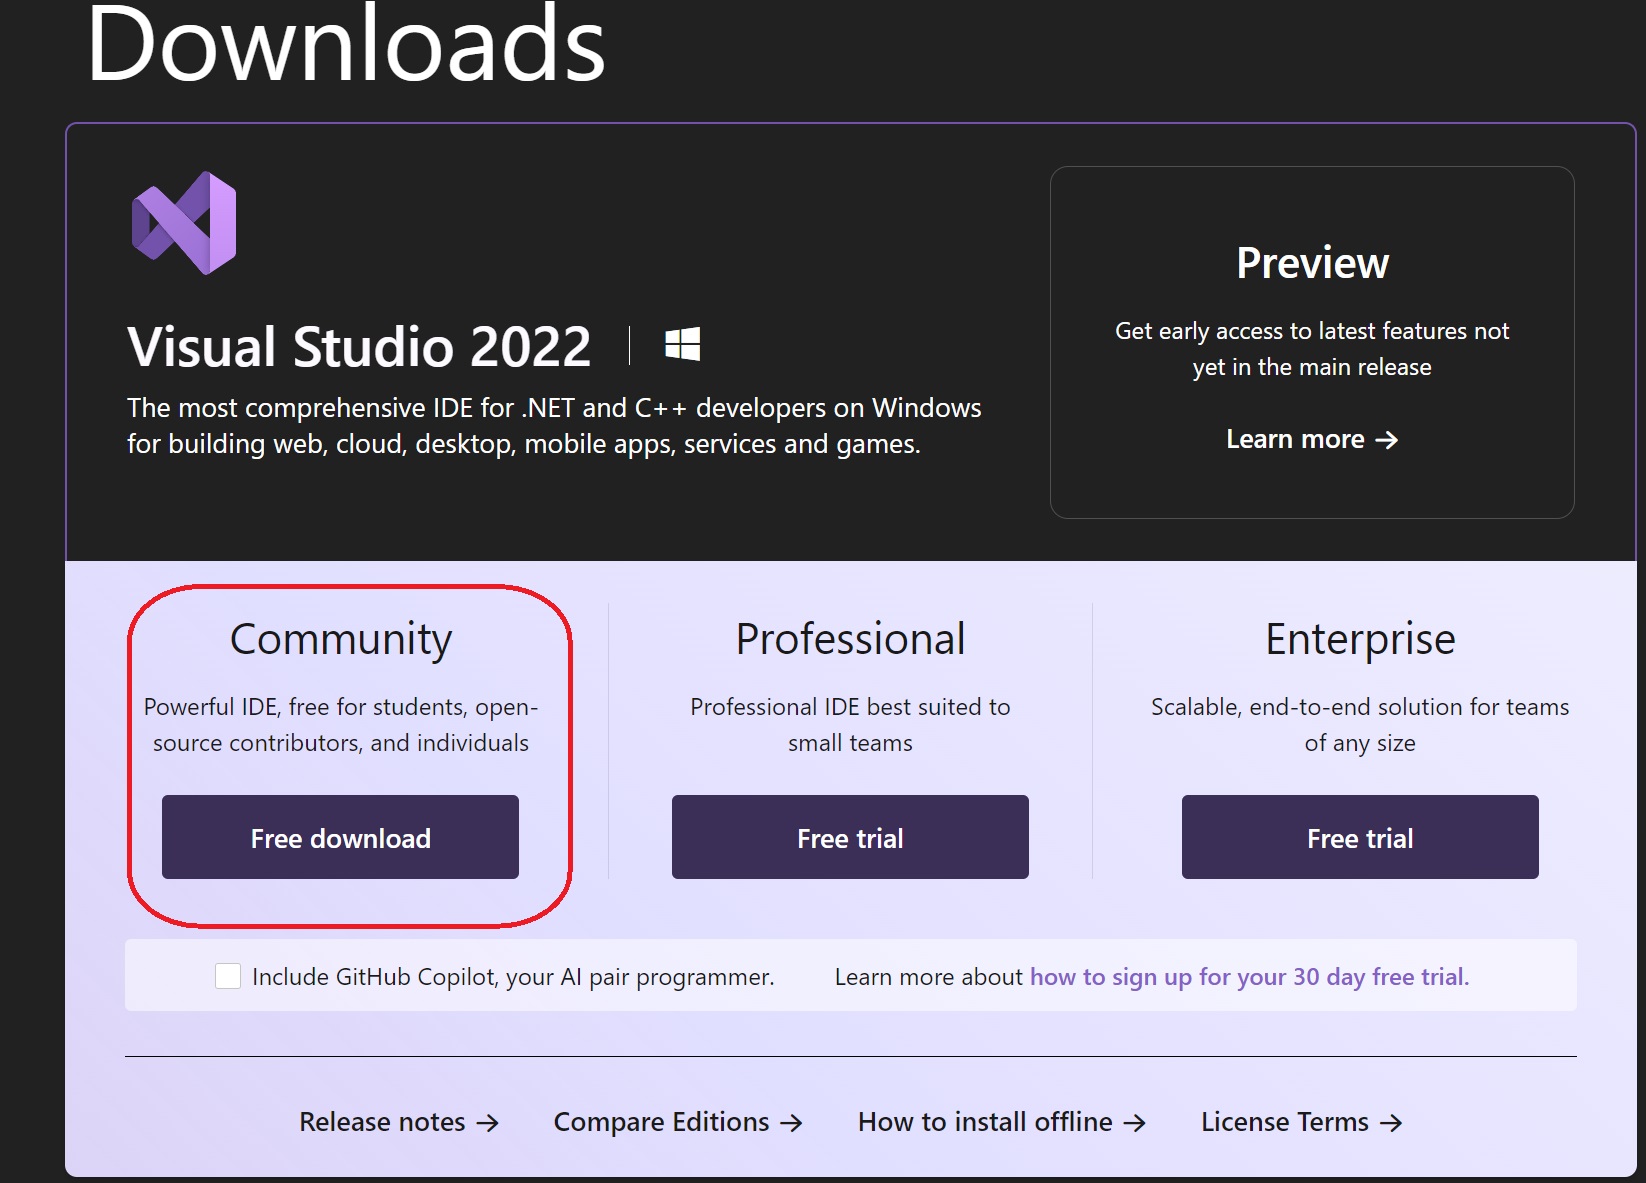Image resolution: width=1646 pixels, height=1183 pixels.
Task: Click the Enterprise edition heading
Action: [x=1360, y=640]
